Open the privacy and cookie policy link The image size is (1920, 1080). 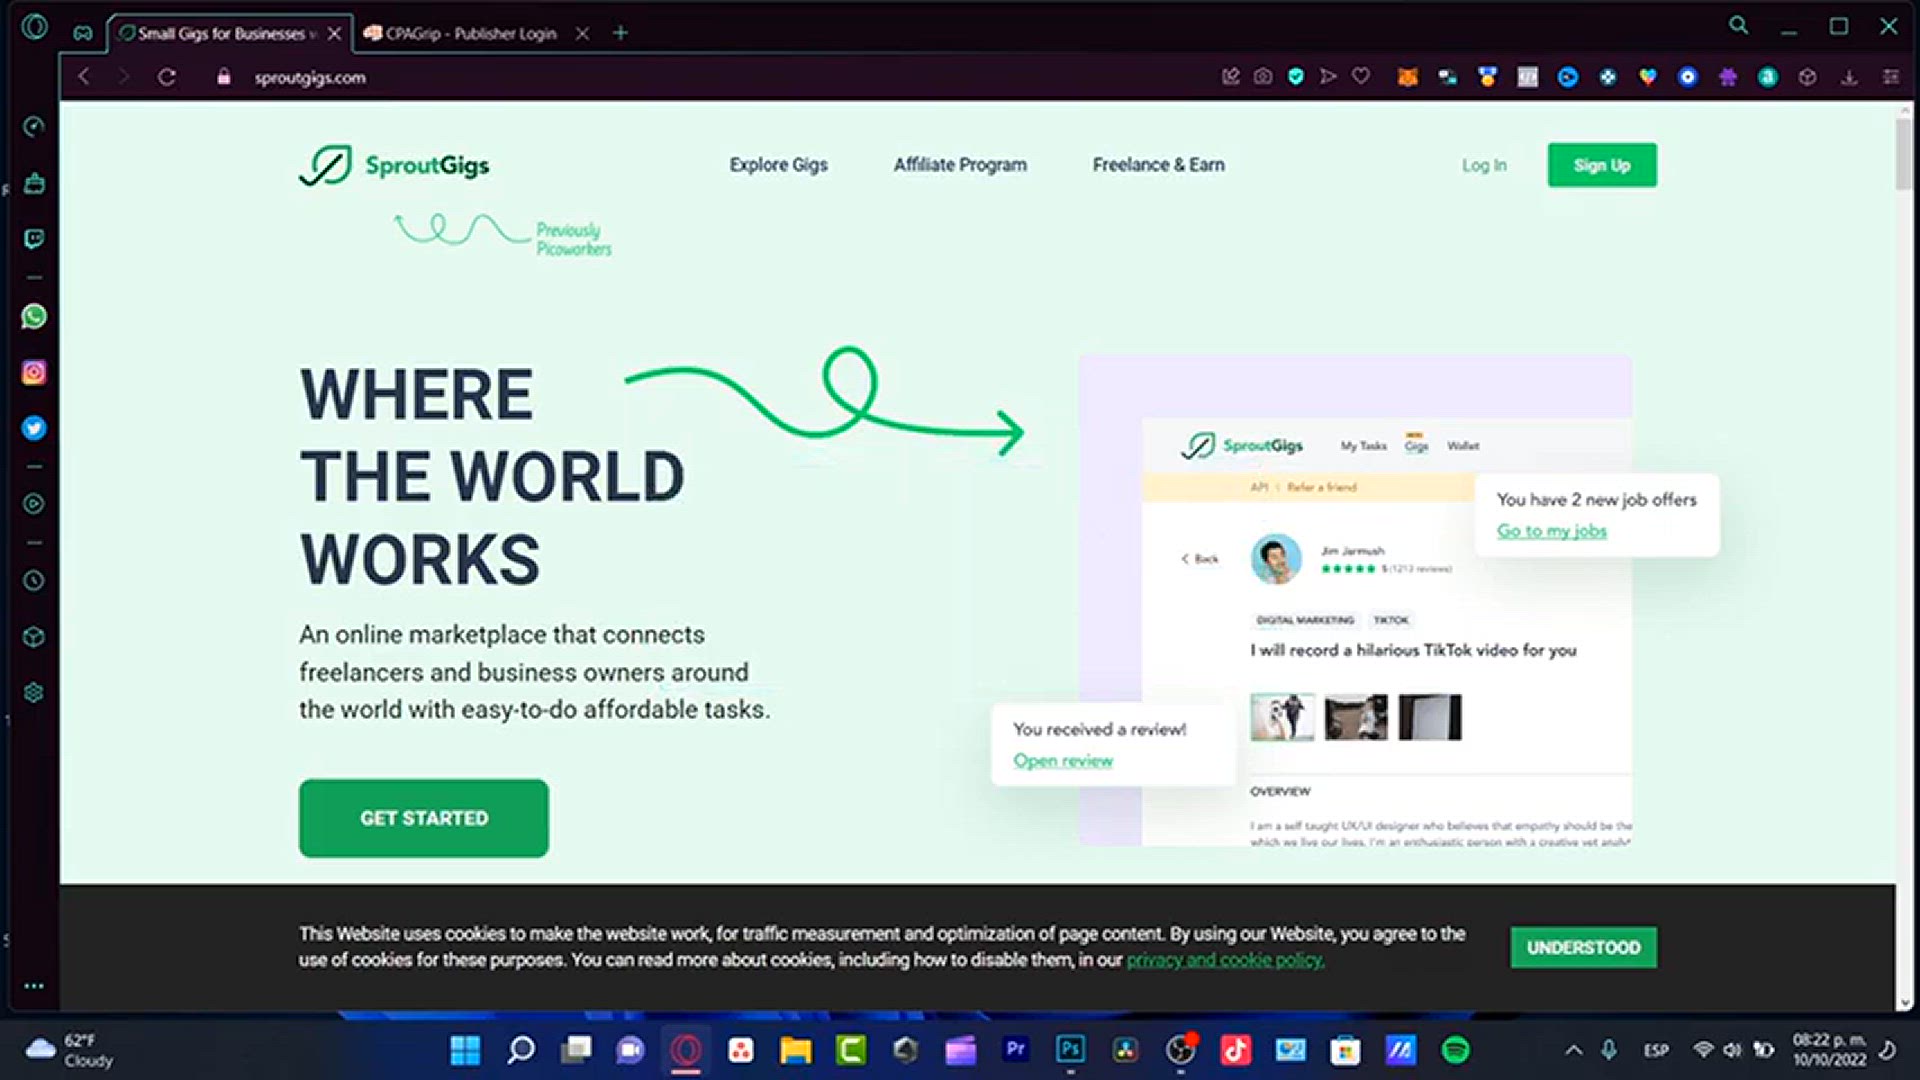1225,960
